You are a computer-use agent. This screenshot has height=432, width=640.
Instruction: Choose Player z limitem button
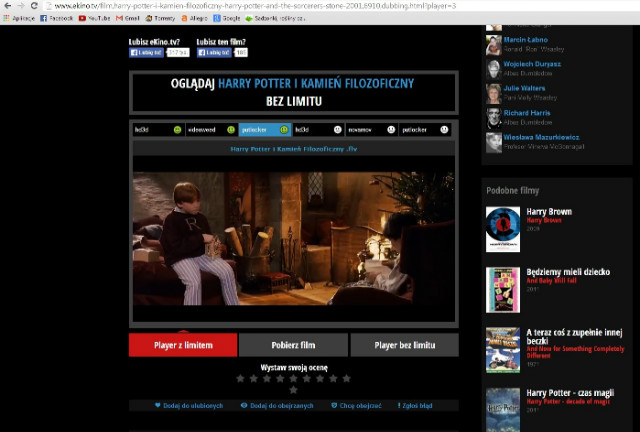pyautogui.click(x=183, y=345)
